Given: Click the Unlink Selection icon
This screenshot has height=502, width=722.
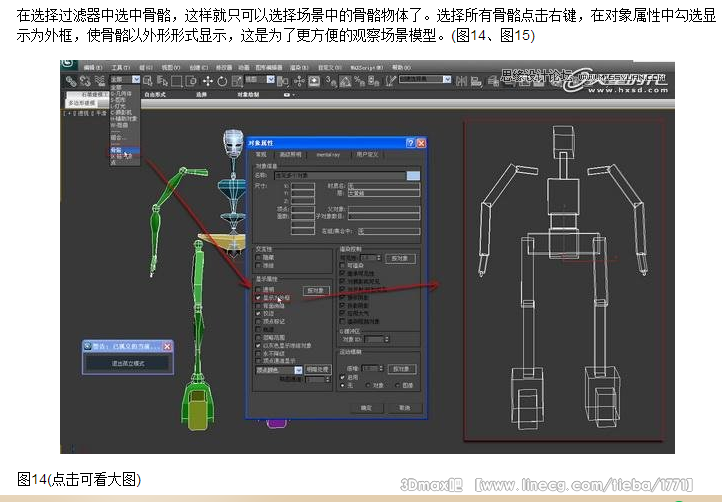Looking at the screenshot, I should (85, 82).
